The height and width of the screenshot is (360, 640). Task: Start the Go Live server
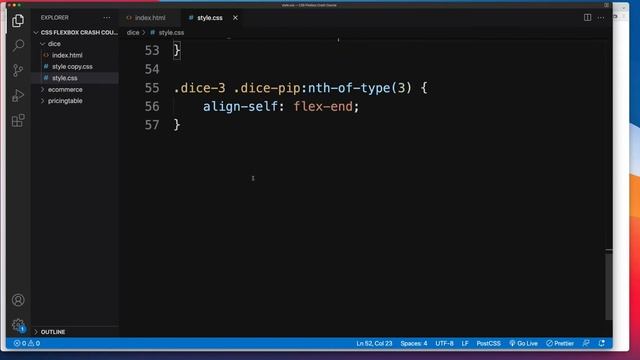[x=523, y=343]
